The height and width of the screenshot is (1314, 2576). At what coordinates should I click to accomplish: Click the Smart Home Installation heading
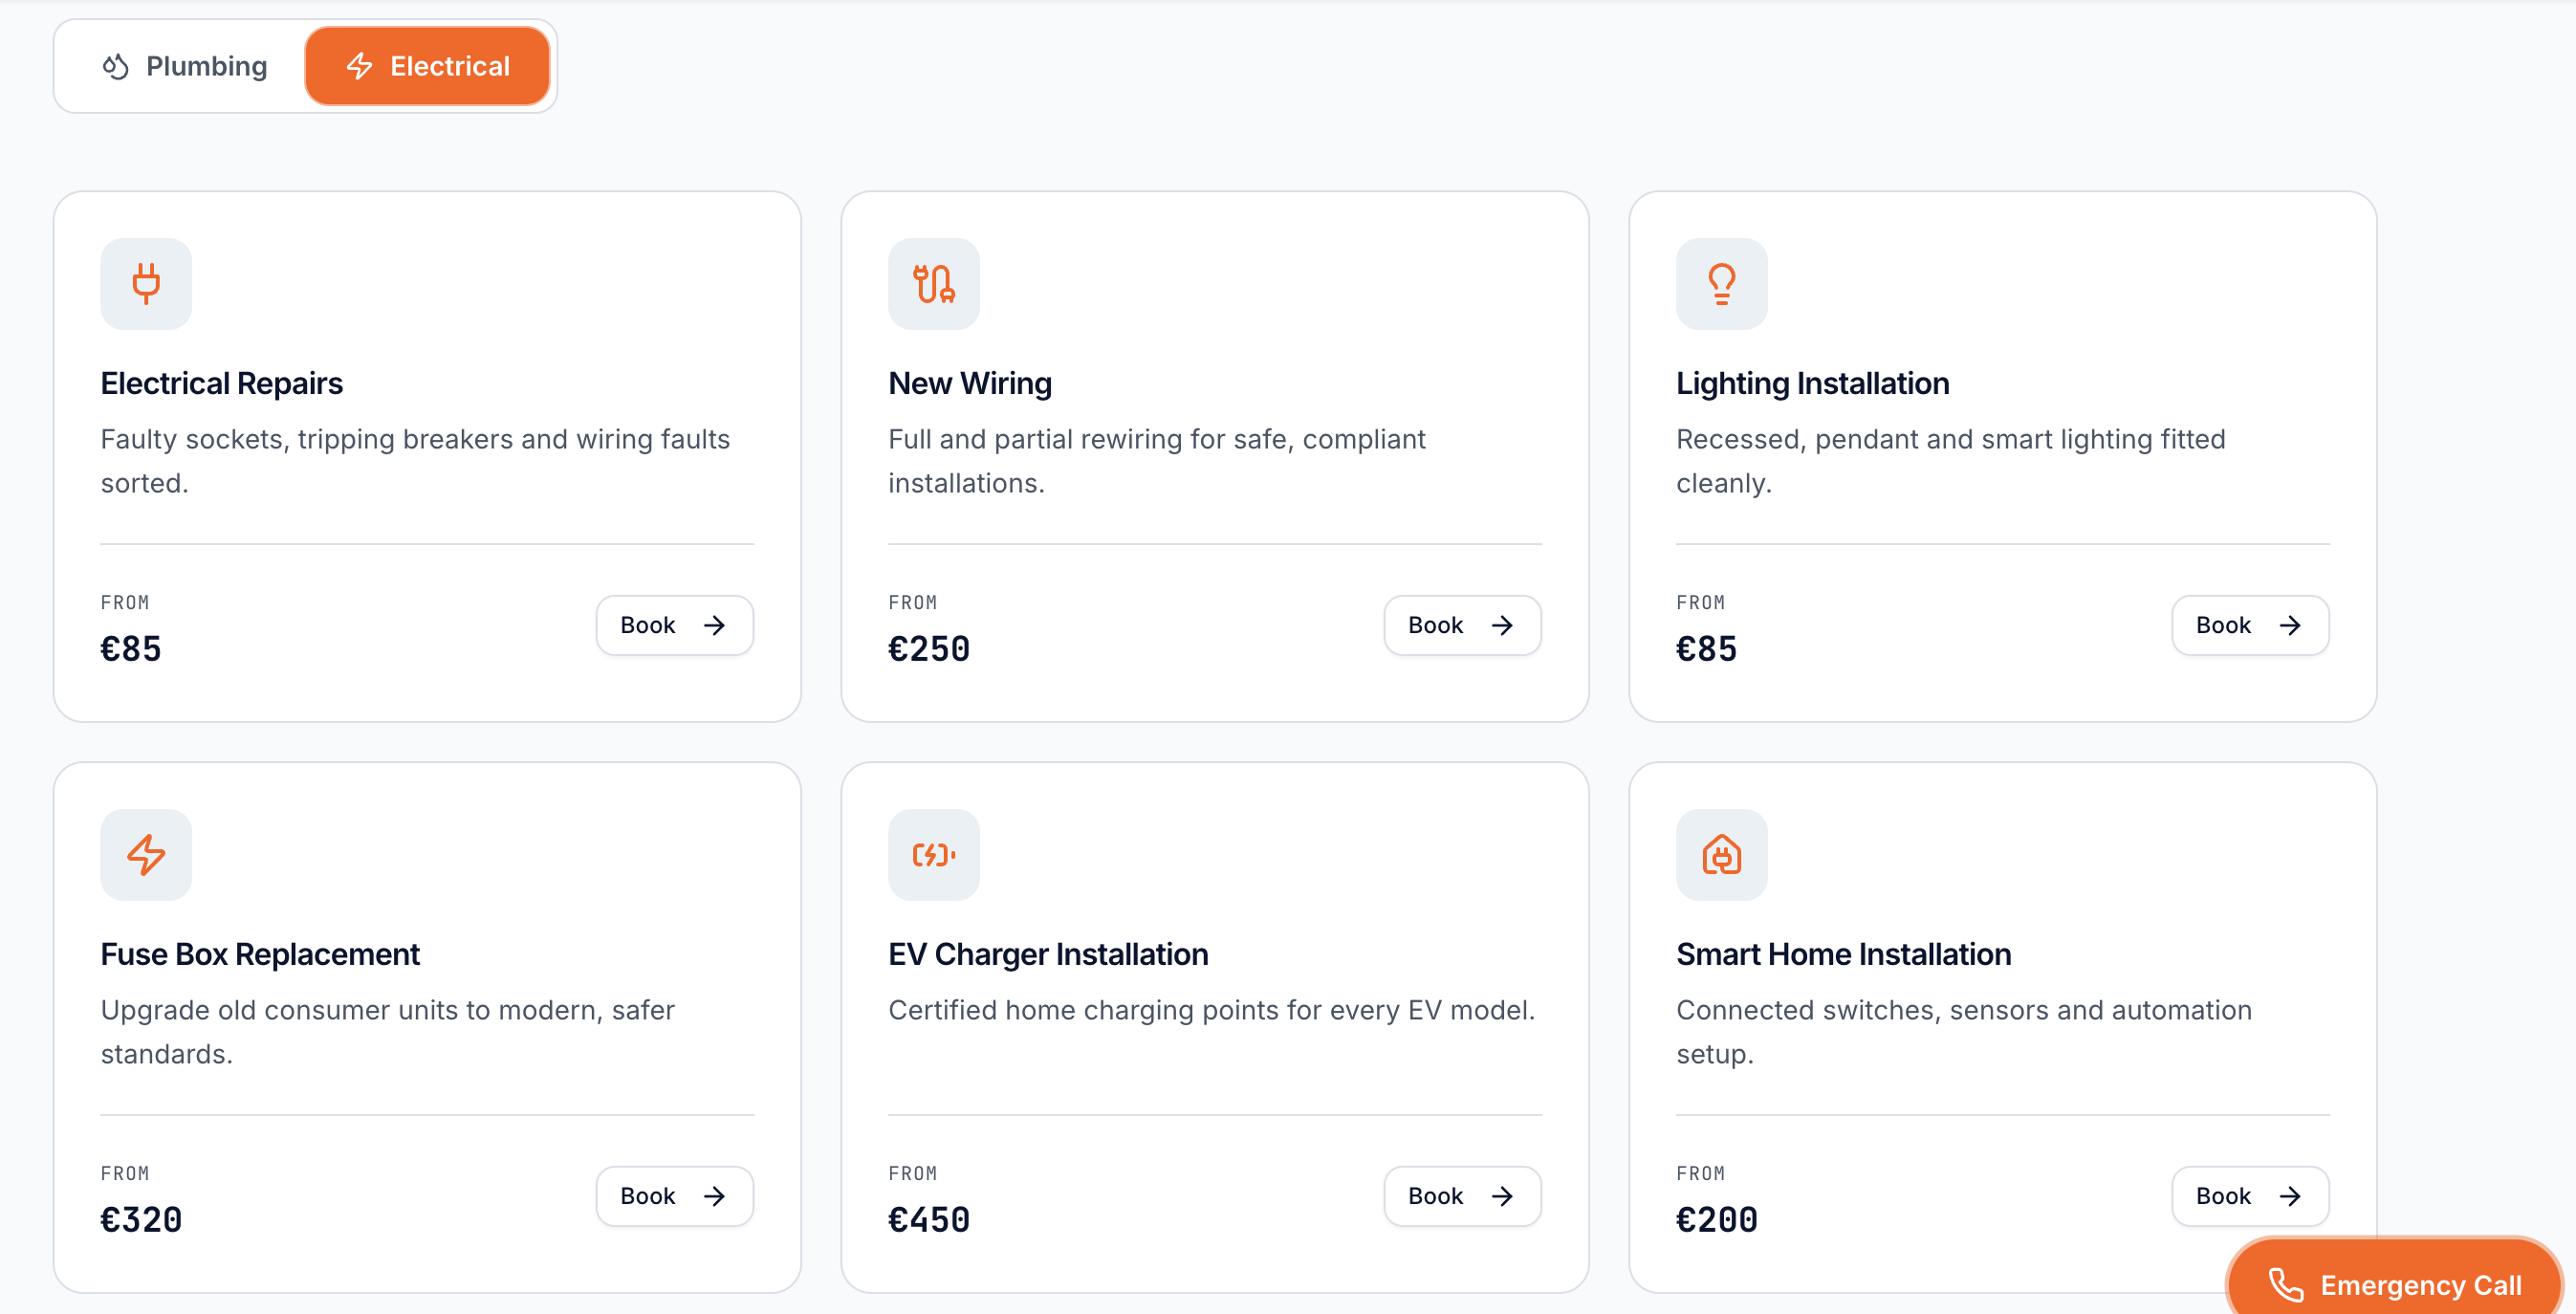(1843, 954)
